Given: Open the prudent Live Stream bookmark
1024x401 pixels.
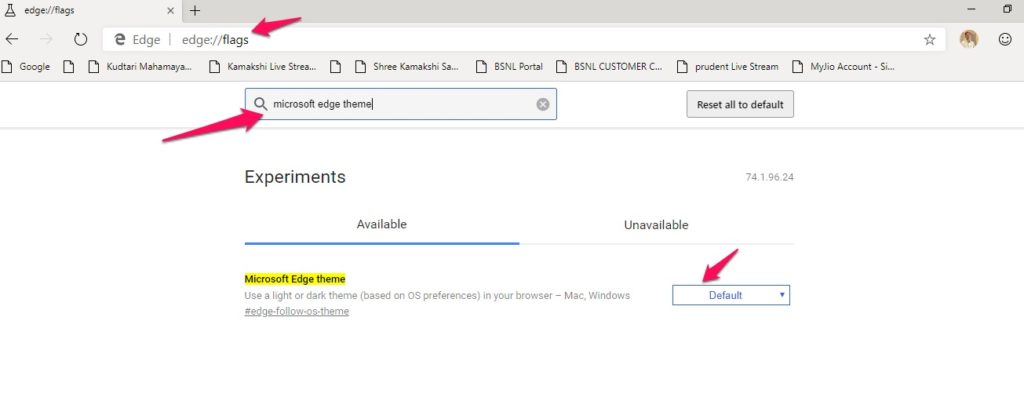Looking at the screenshot, I should 728,67.
